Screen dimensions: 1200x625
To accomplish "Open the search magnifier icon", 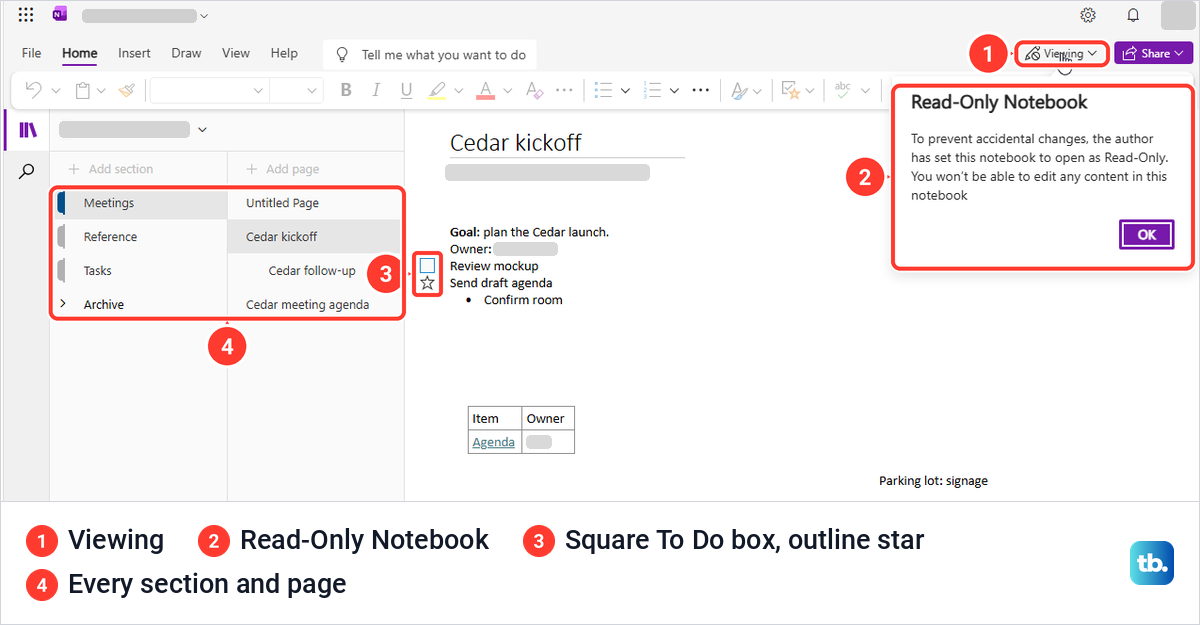I will pos(27,172).
